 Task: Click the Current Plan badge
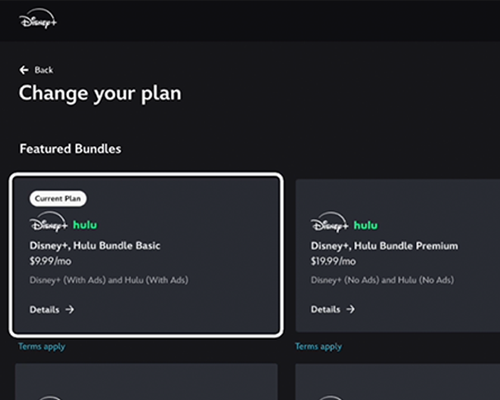pos(58,199)
